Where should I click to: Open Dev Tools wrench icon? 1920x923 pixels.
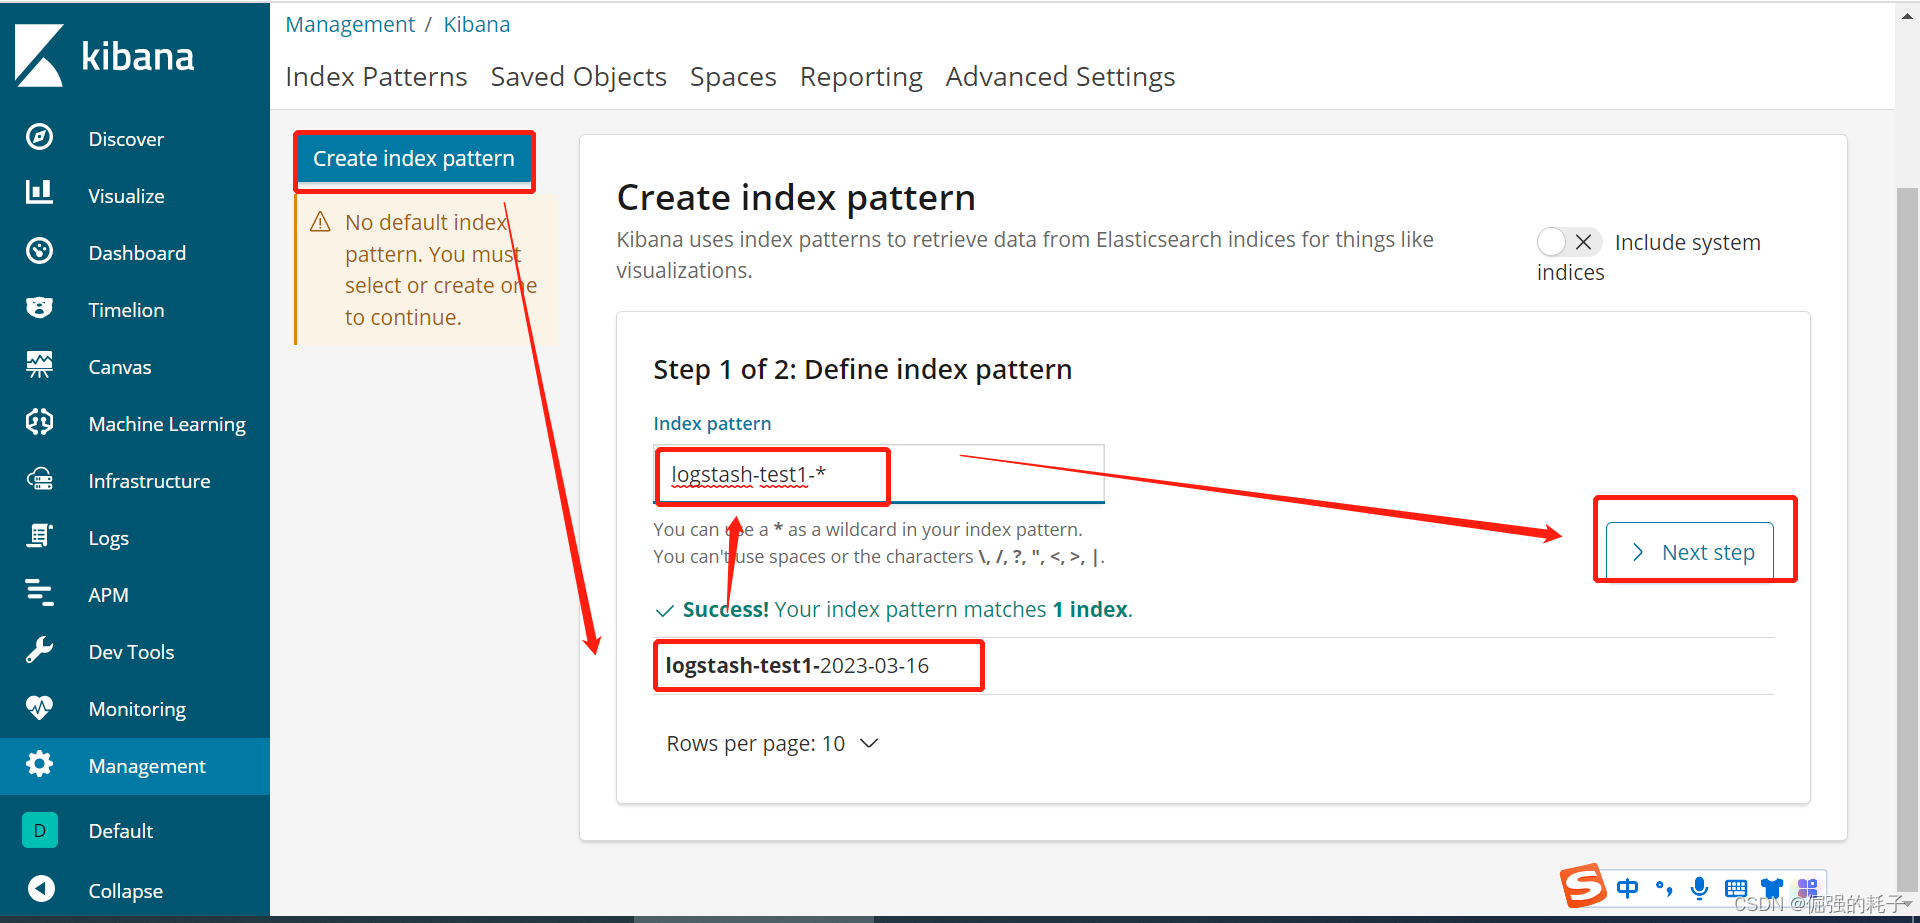(x=40, y=650)
